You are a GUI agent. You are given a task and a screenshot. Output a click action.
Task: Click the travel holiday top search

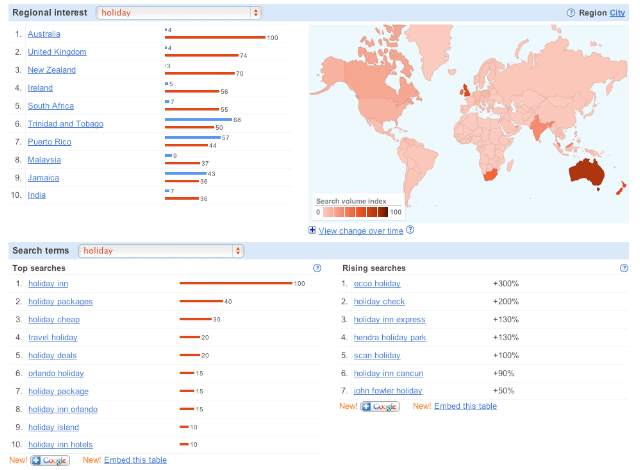pos(53,337)
